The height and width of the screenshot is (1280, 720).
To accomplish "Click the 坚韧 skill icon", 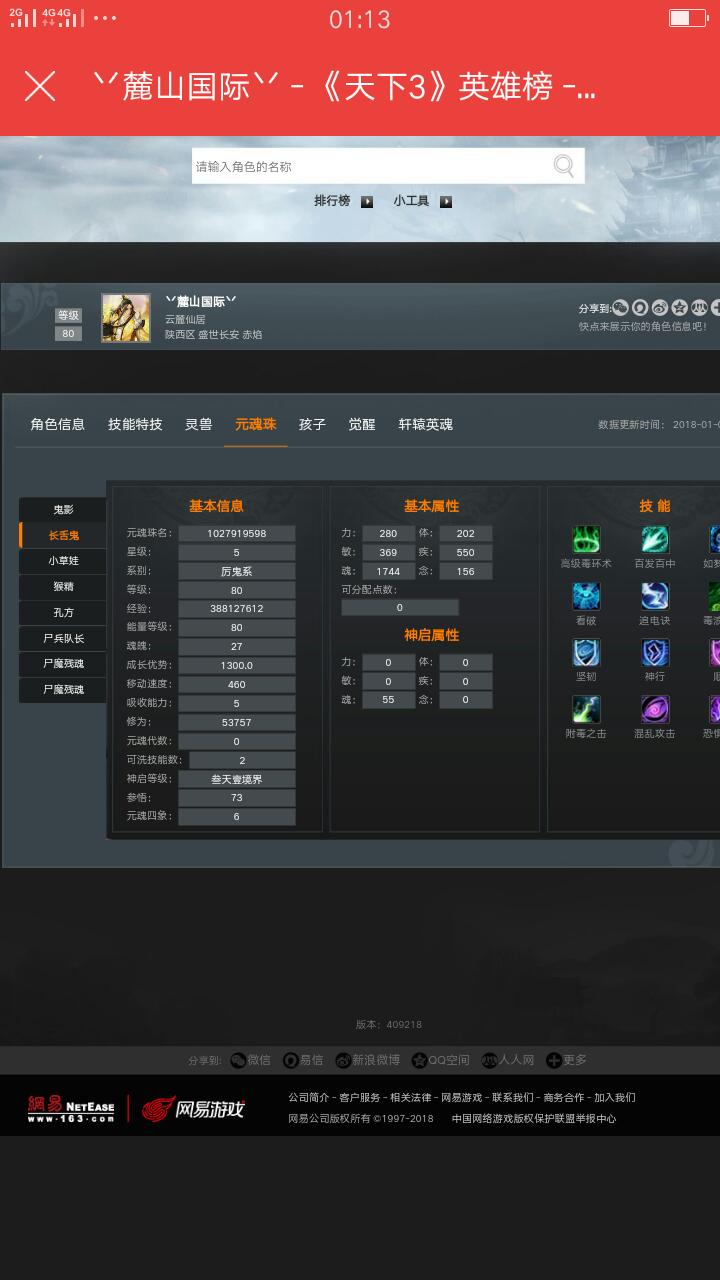I will (586, 653).
